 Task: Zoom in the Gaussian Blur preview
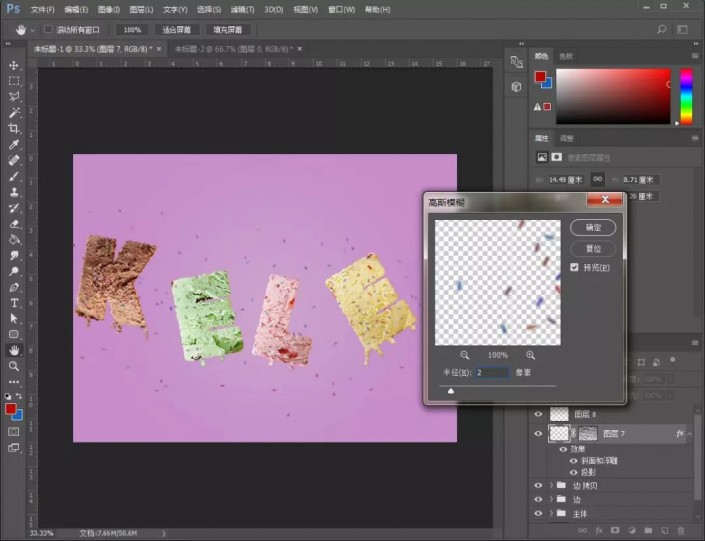531,355
